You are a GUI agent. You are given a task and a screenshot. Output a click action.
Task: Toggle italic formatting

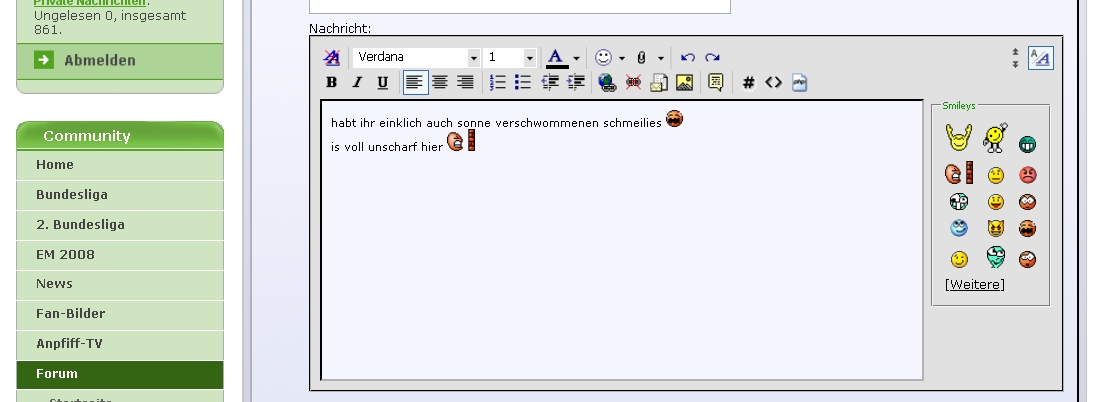[357, 83]
